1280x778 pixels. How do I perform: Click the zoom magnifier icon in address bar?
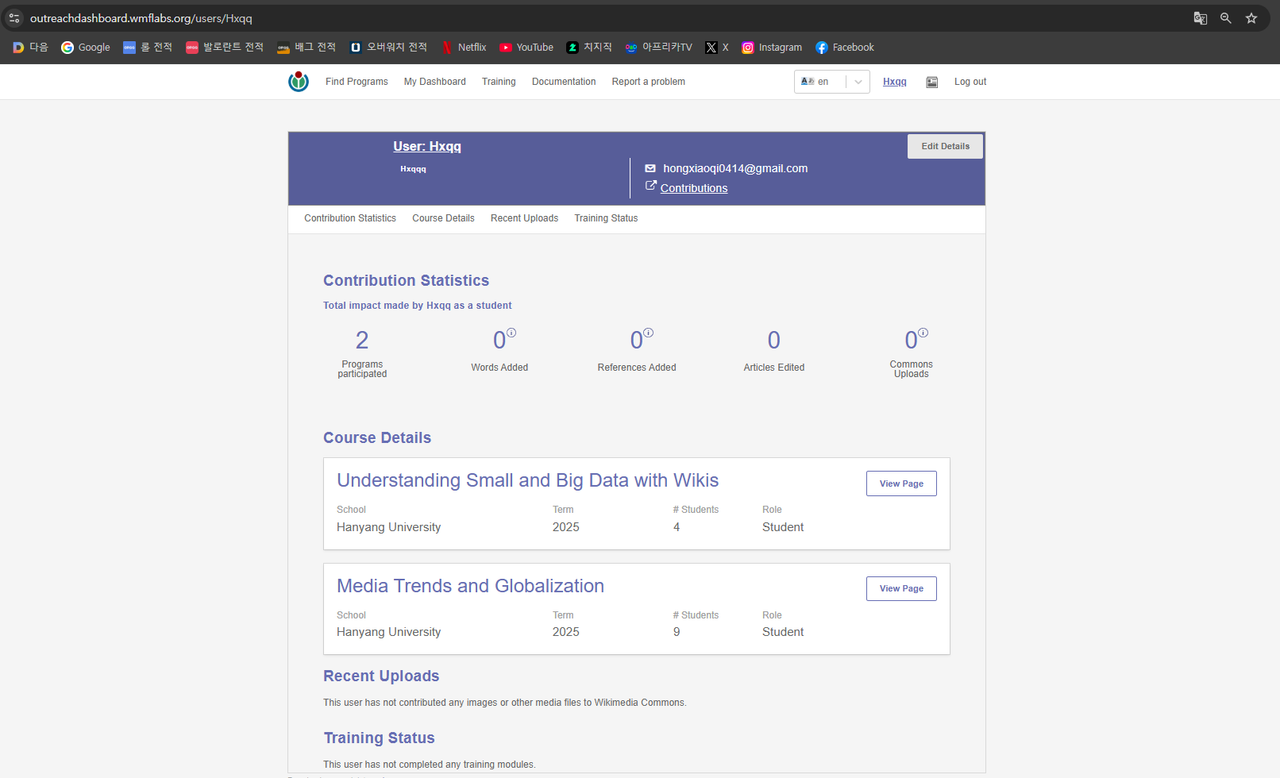pyautogui.click(x=1226, y=18)
